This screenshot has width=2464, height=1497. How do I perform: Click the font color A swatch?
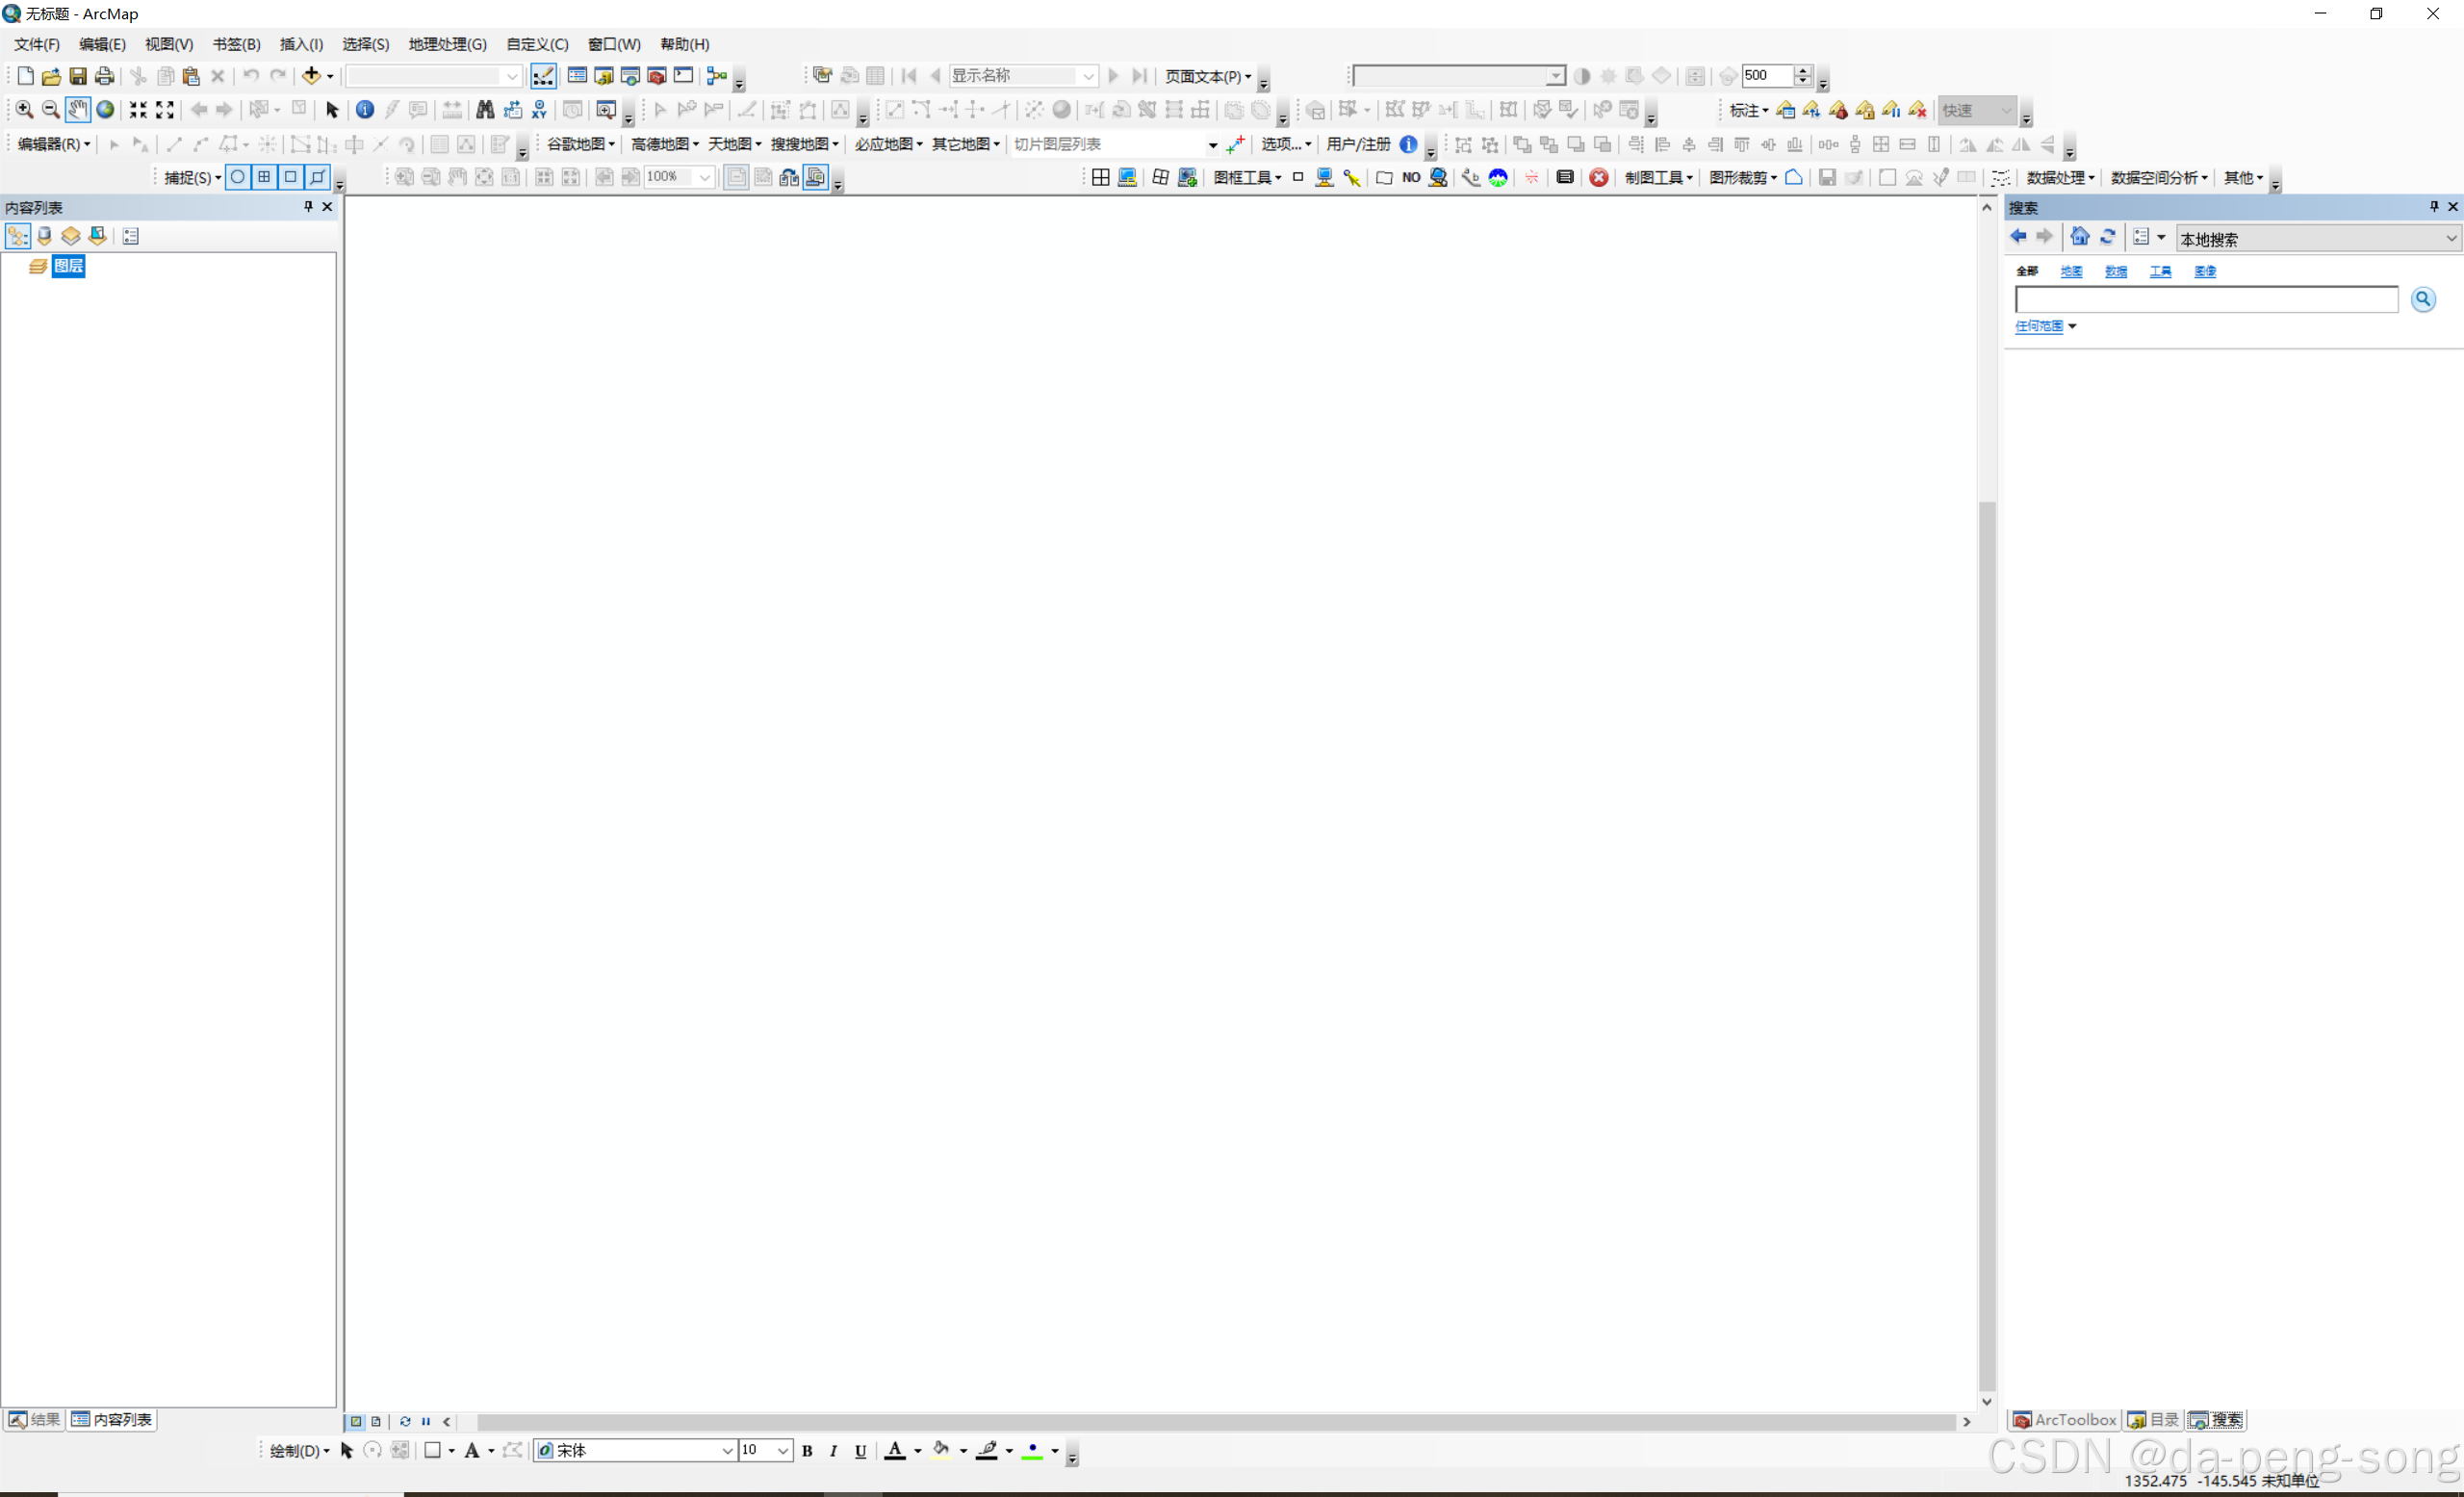click(895, 1451)
